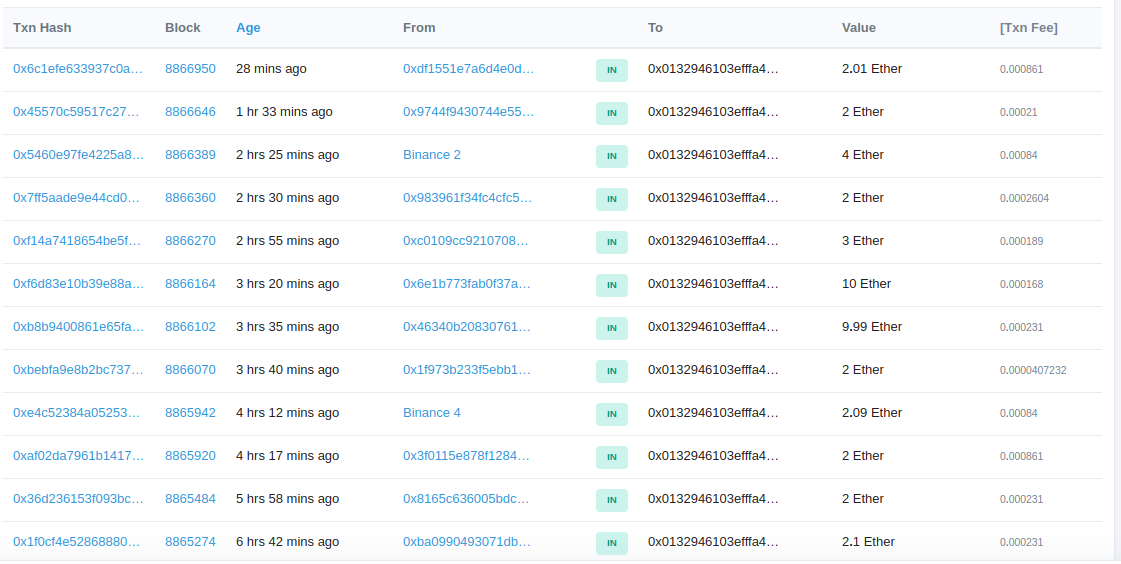Open block 8866950
This screenshot has height=564, width=1121.
[x=190, y=69]
